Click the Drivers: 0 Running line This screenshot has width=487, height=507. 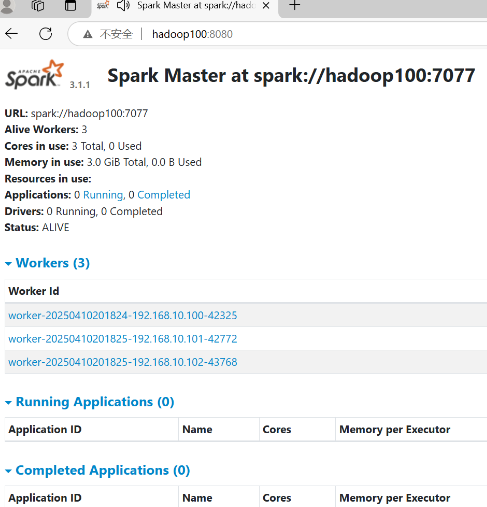tap(83, 211)
